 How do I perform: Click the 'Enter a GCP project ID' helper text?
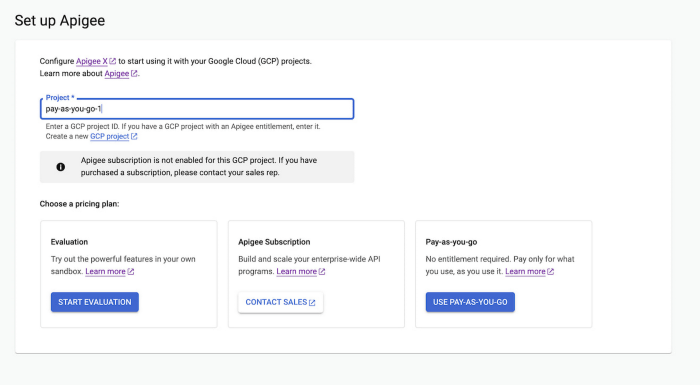(183, 126)
